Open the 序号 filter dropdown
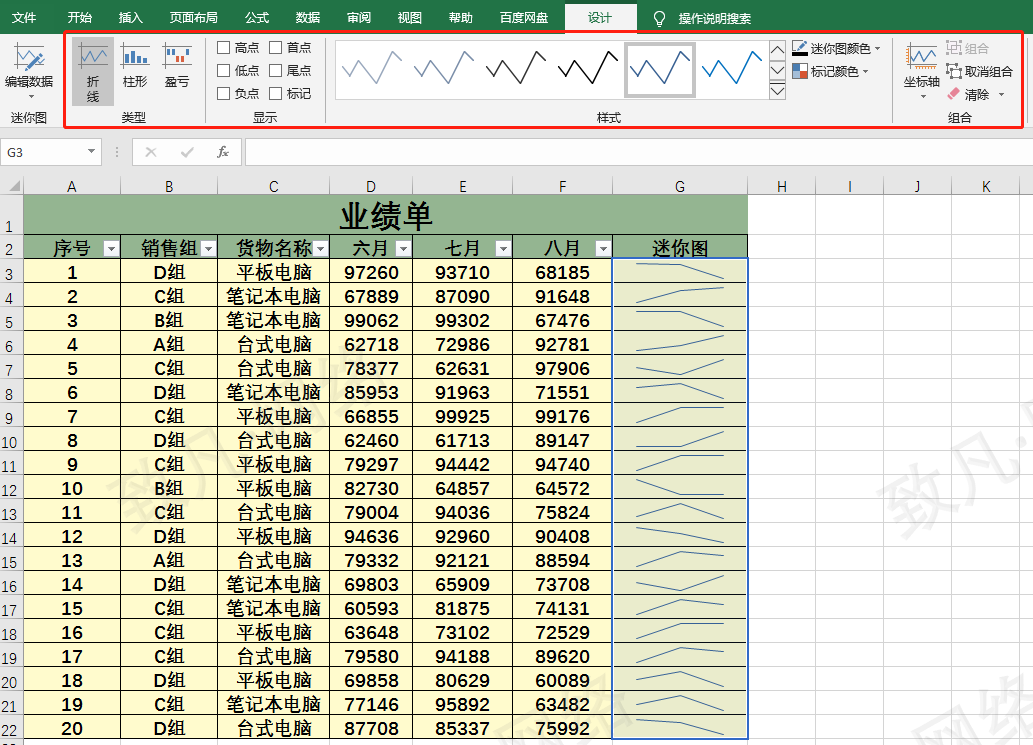 point(111,248)
